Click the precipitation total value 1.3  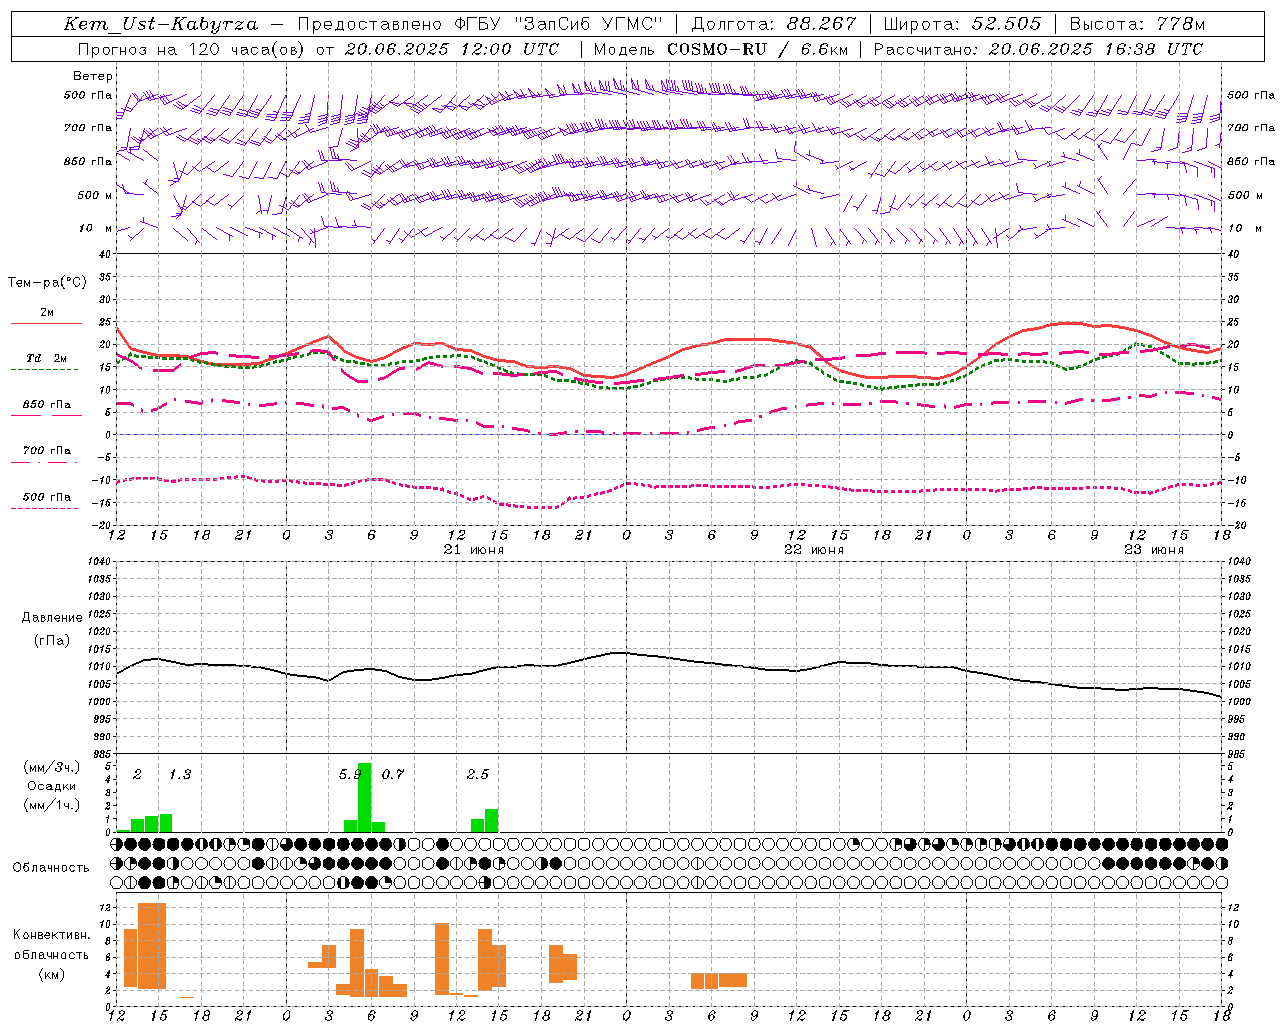[x=180, y=774]
